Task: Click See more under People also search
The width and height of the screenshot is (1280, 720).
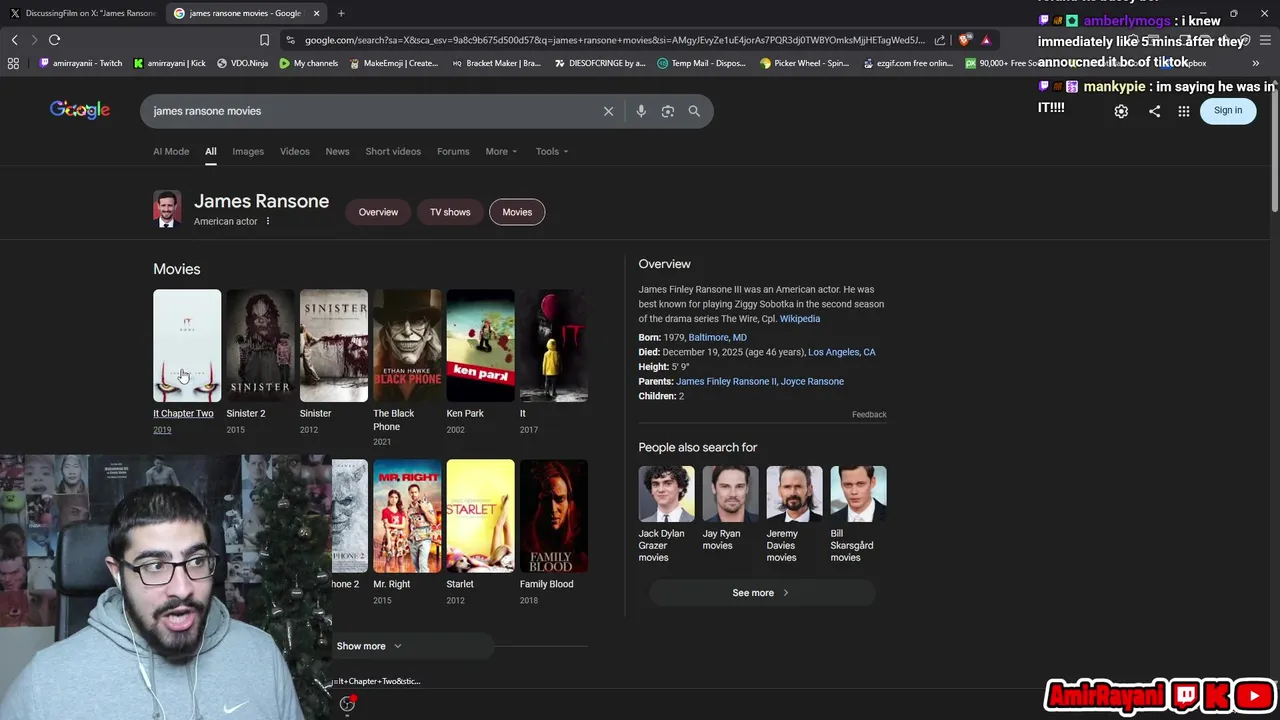Action: tap(761, 593)
